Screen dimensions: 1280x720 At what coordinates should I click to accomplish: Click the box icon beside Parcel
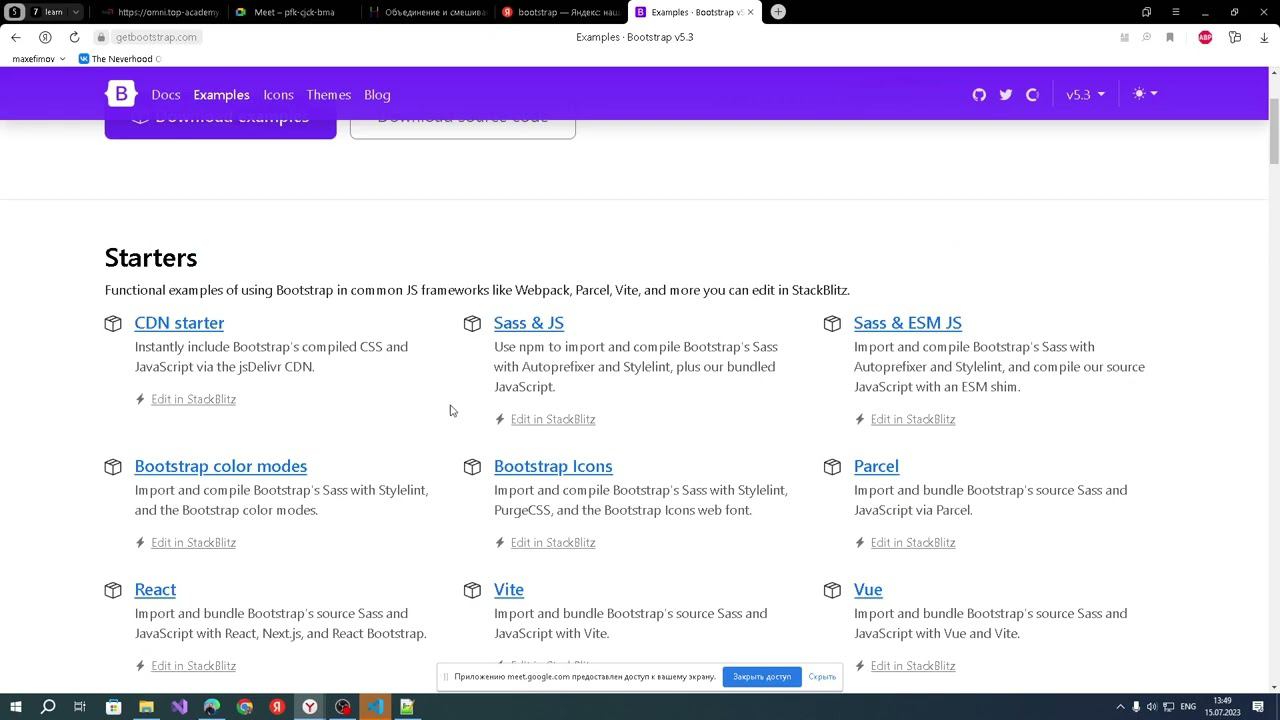(832, 466)
